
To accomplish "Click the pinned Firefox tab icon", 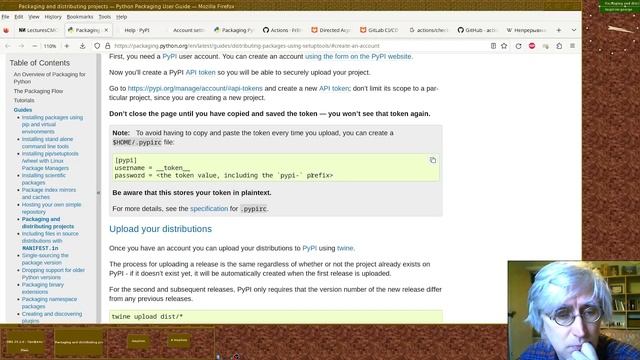I will (6, 30).
